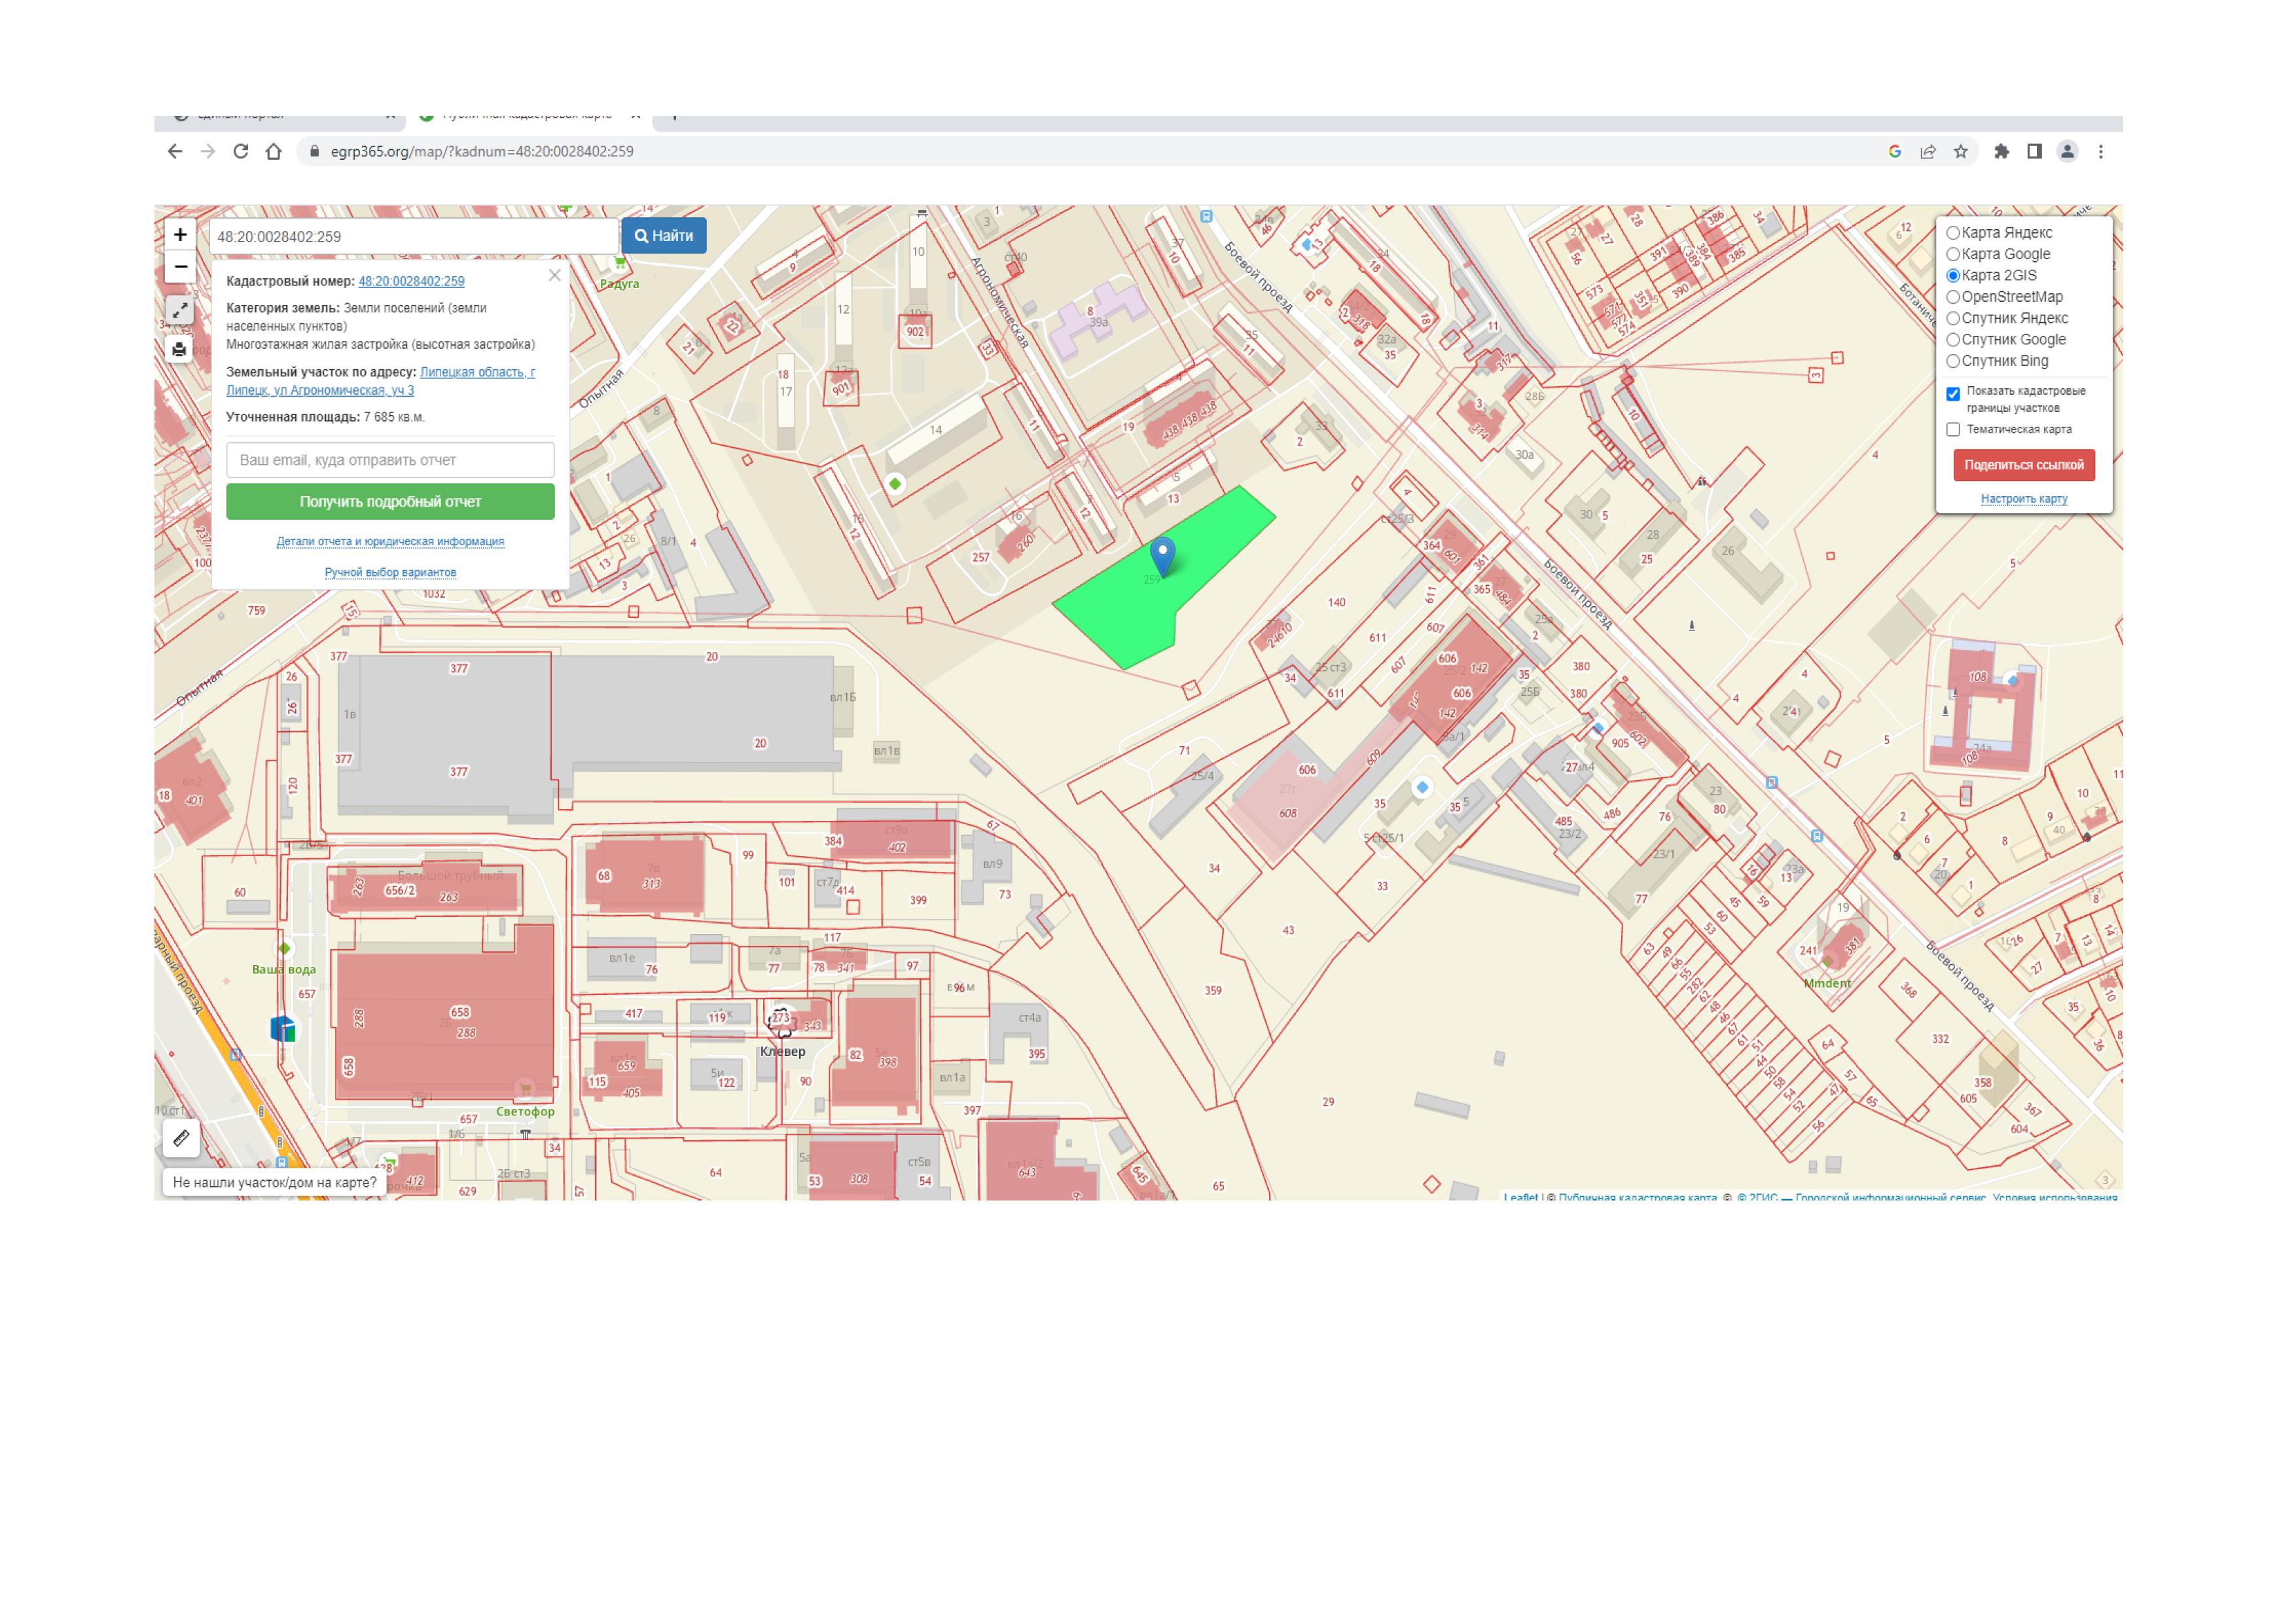
Task: Click the Найти search button
Action: click(664, 236)
